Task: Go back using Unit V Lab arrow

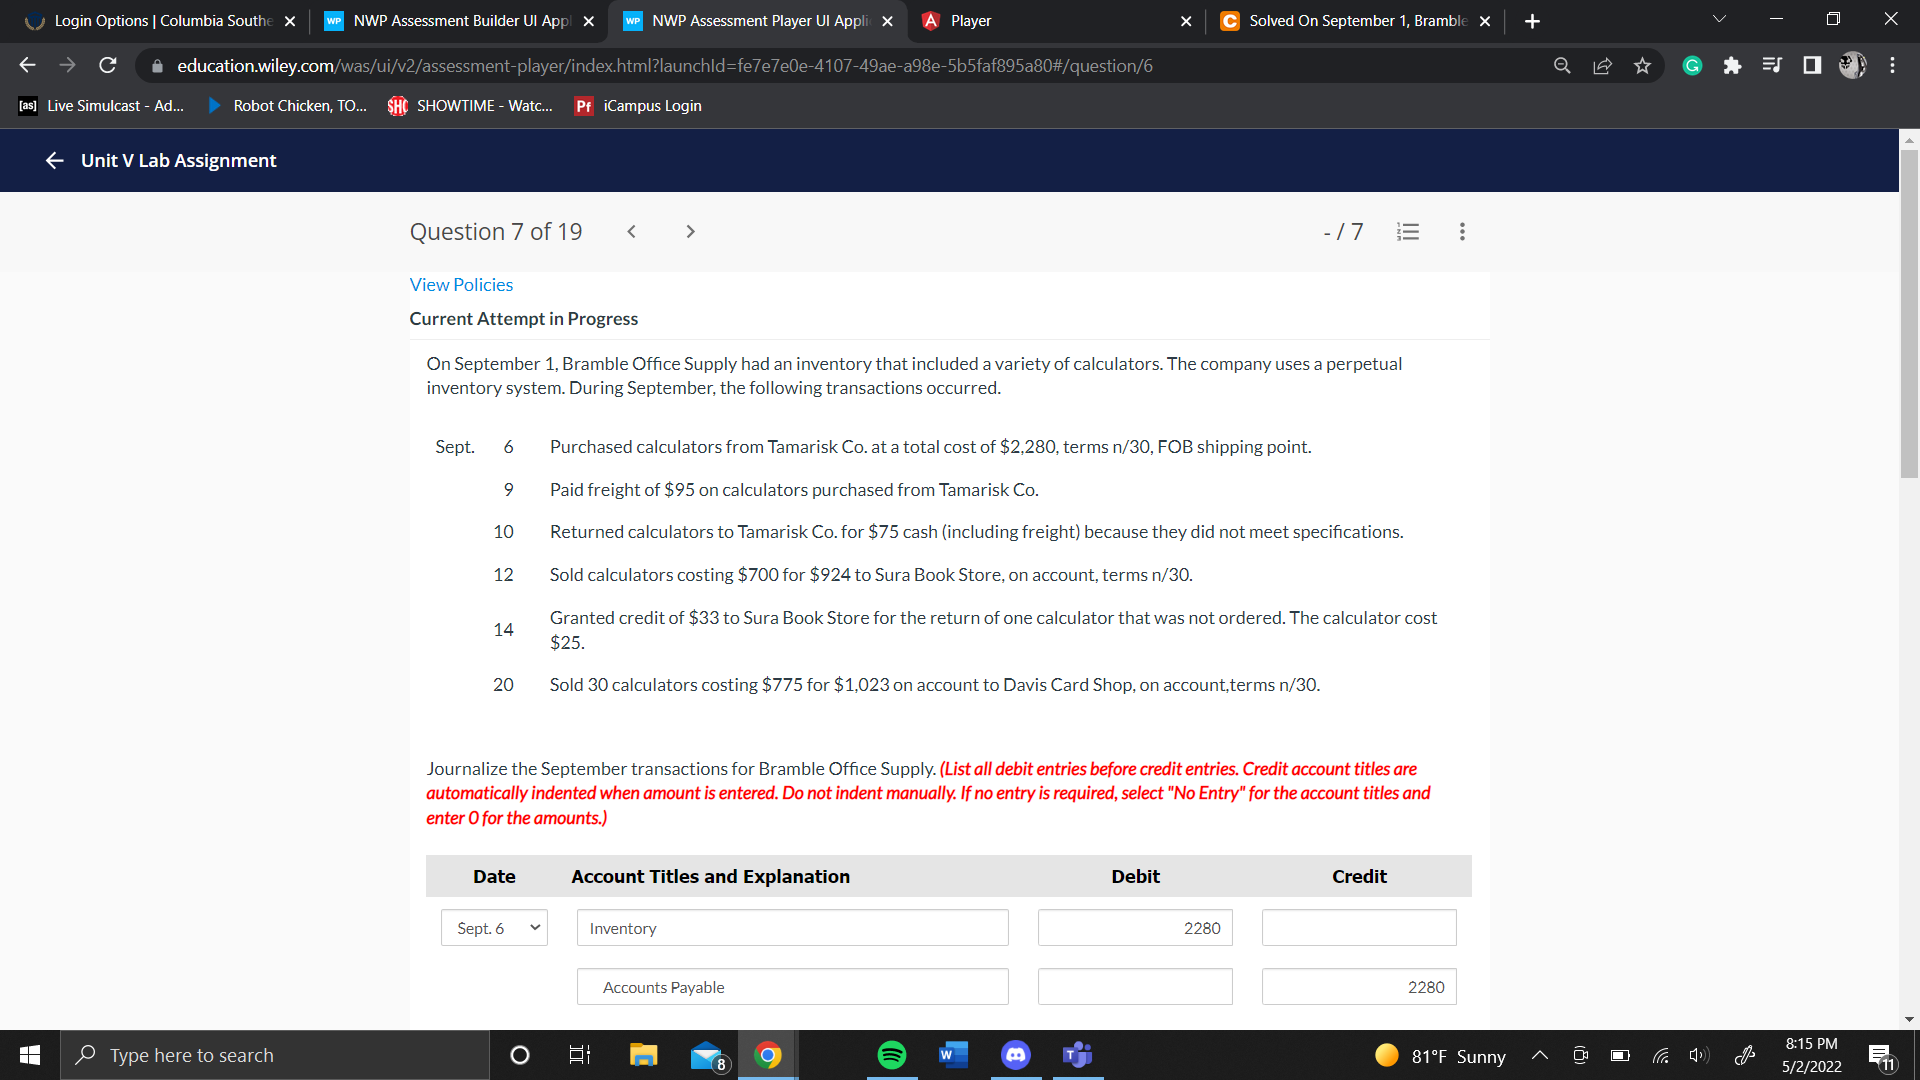Action: tap(55, 161)
